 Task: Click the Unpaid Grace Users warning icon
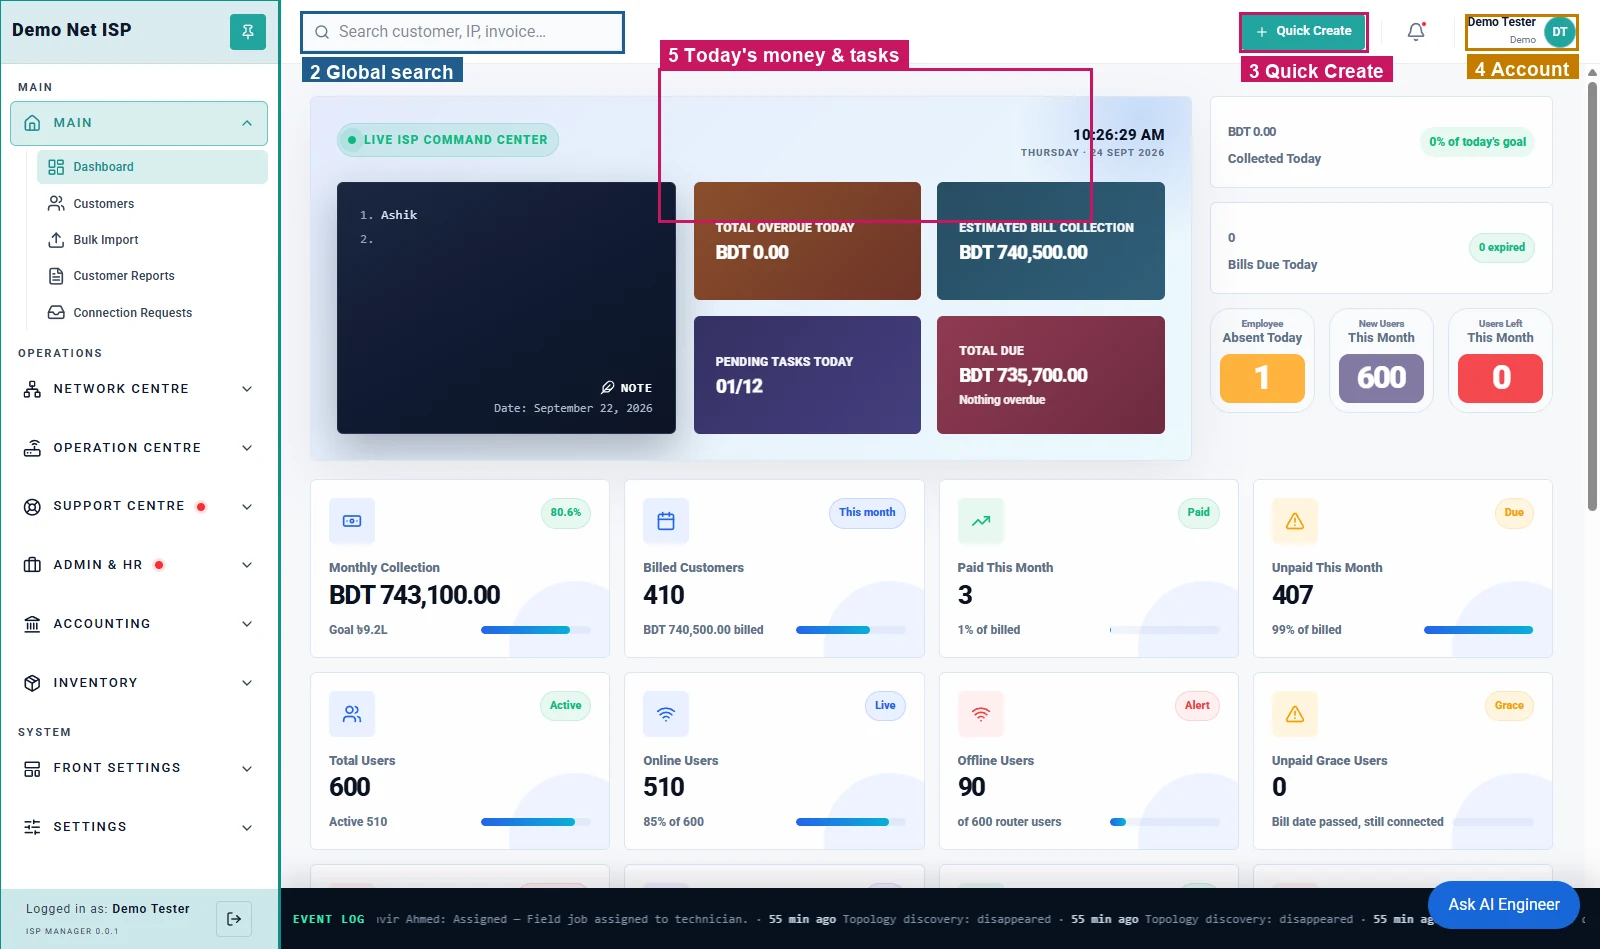(1295, 714)
